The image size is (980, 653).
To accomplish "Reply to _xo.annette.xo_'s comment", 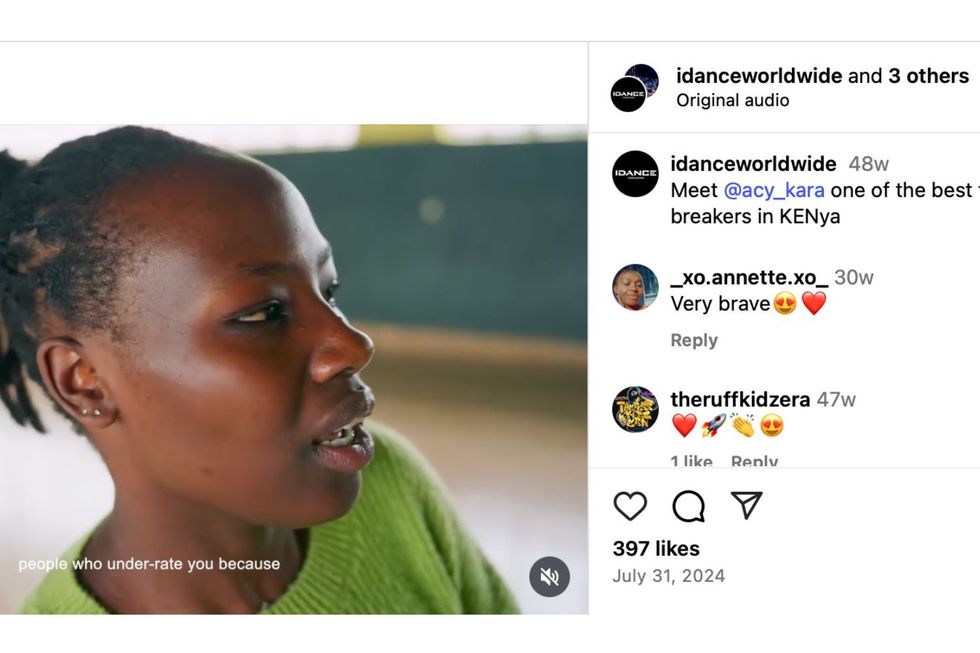I will [x=694, y=340].
